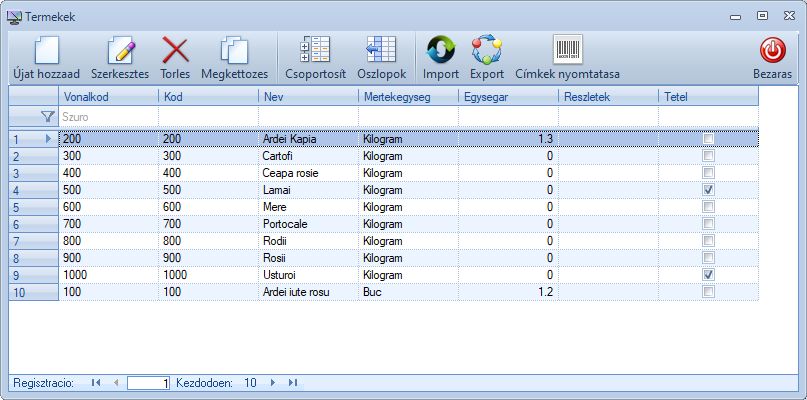
Task: Click the Mere name cell
Action: click(308, 206)
